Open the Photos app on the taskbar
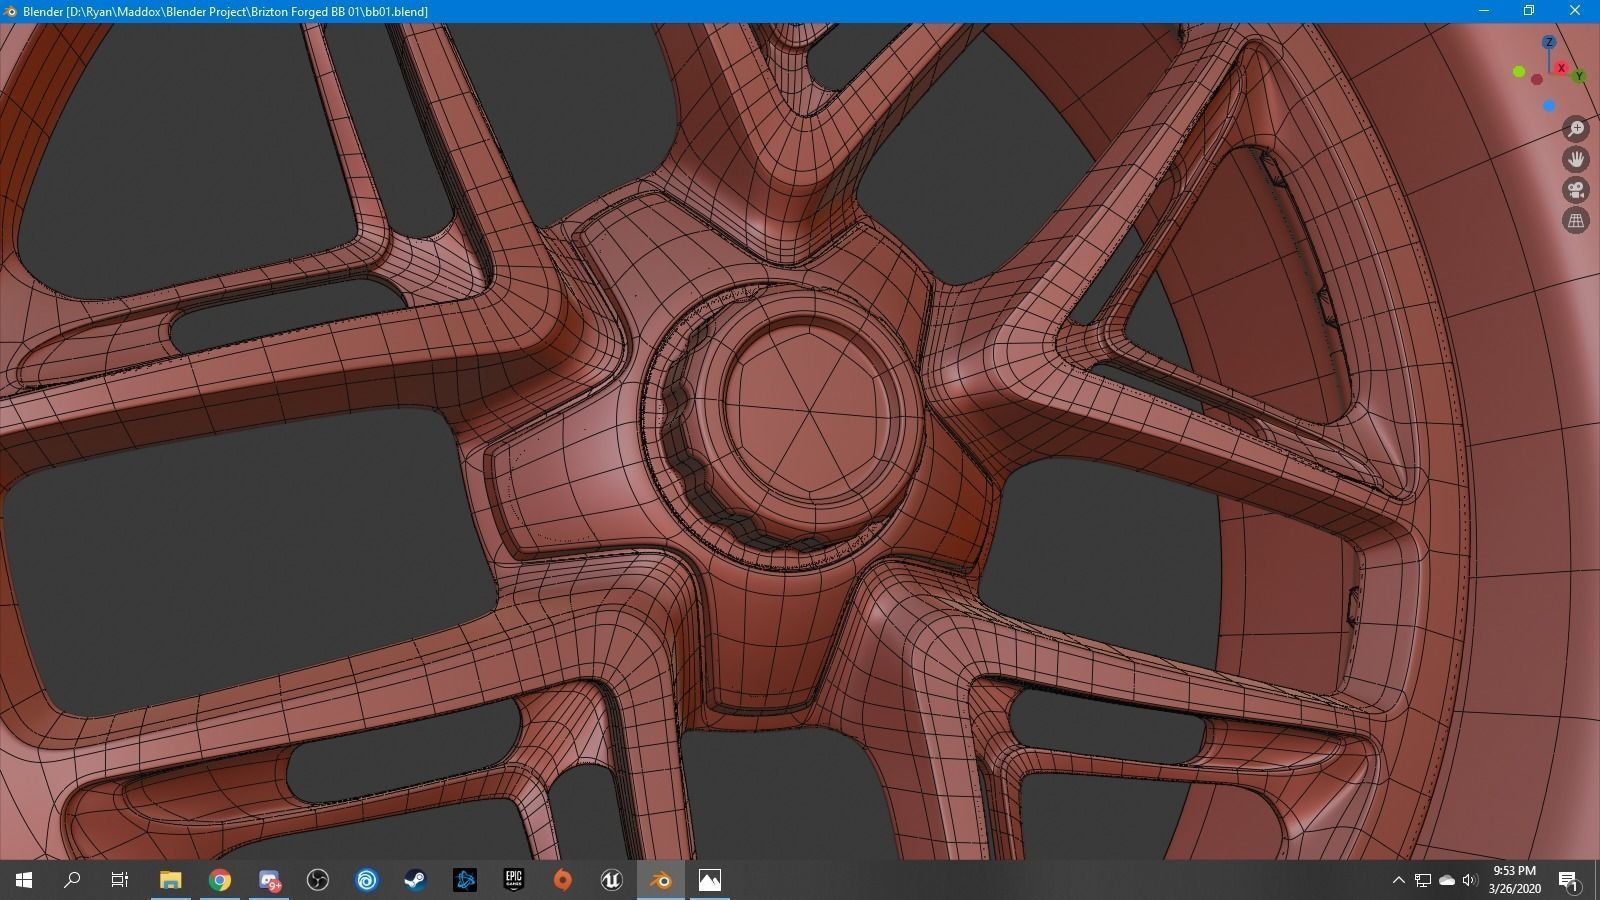This screenshot has width=1600, height=900. (710, 880)
